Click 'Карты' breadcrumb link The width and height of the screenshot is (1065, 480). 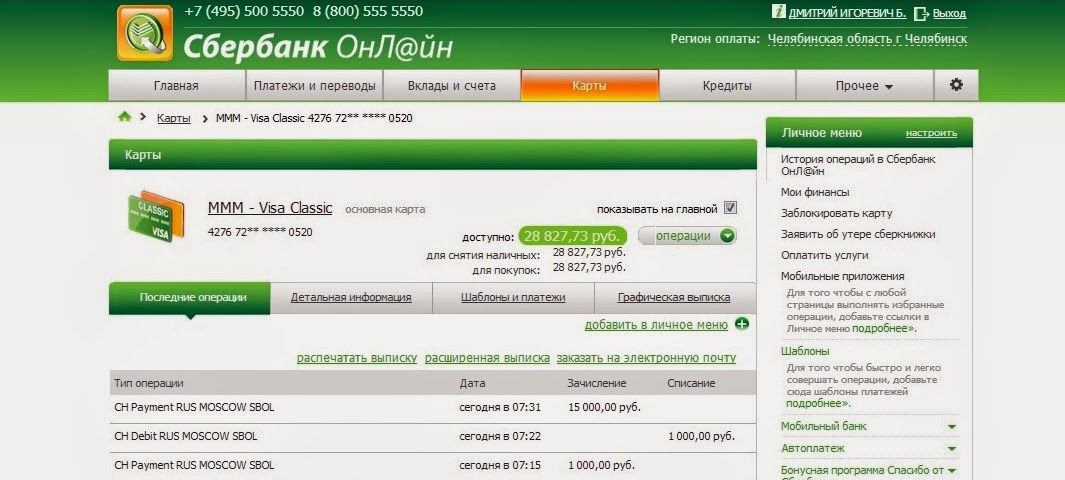(x=174, y=118)
